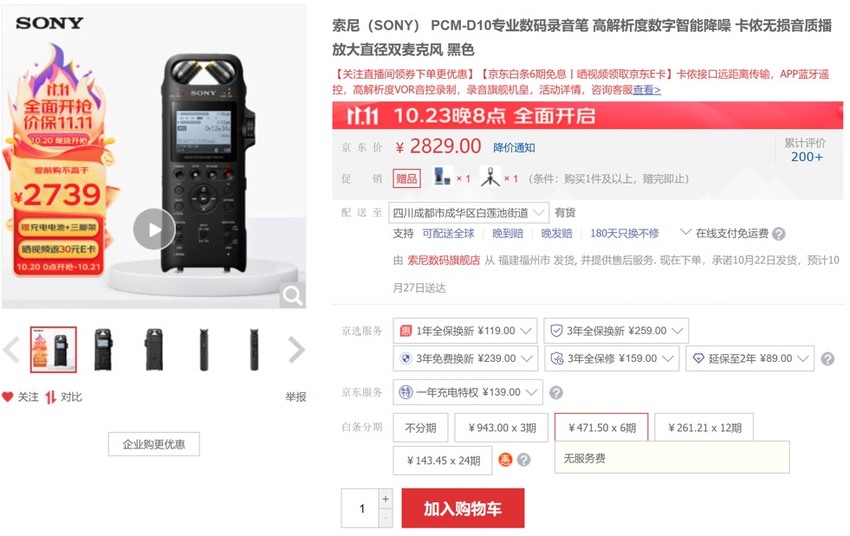Select ¥261.21 x 12期 installment
This screenshot has width=850, height=536.
pos(704,428)
